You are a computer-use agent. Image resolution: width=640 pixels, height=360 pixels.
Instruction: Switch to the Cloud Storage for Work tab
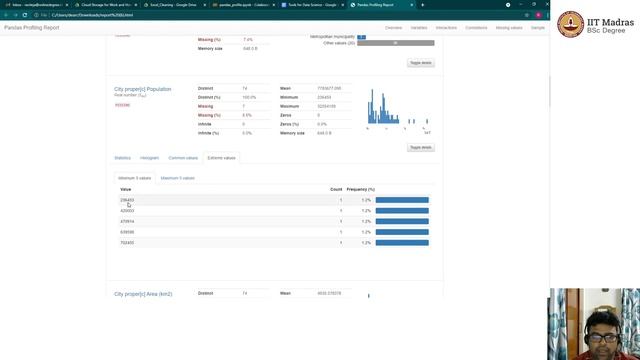tap(105, 5)
